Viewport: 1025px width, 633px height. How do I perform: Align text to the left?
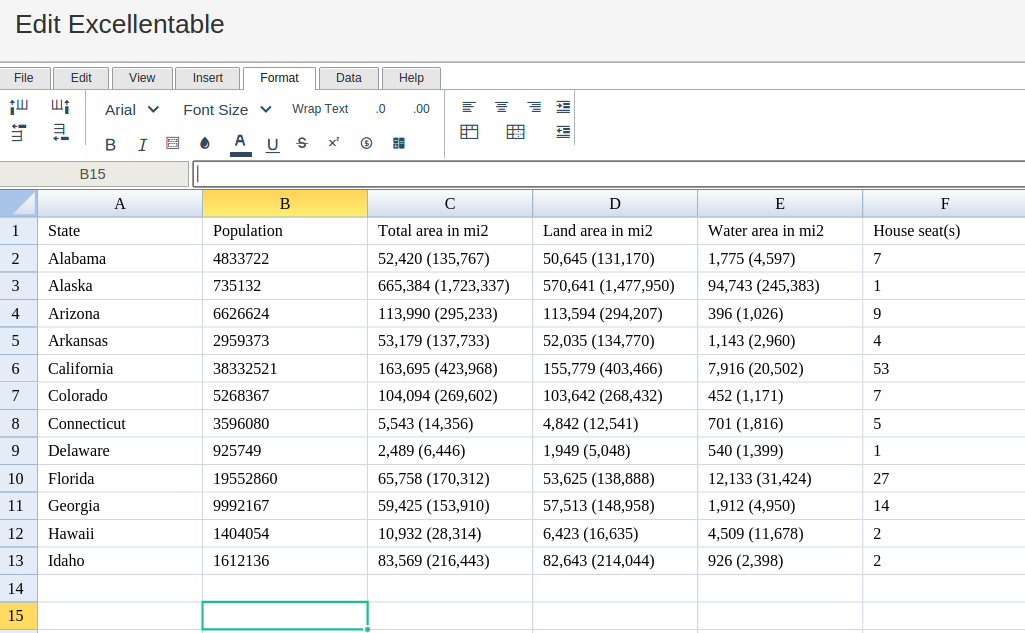[x=469, y=107]
